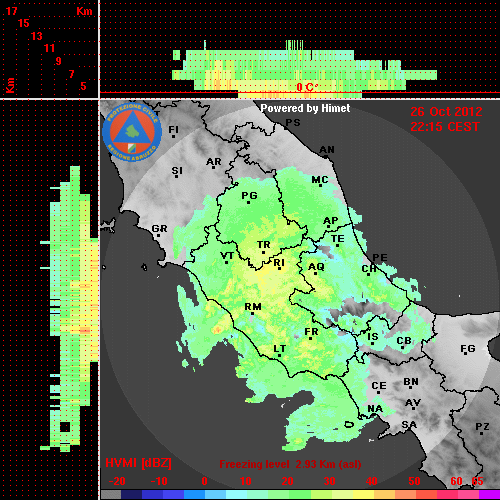Click the -10 value on dBZ scale
Screen dimensions: 500x500
point(159,481)
